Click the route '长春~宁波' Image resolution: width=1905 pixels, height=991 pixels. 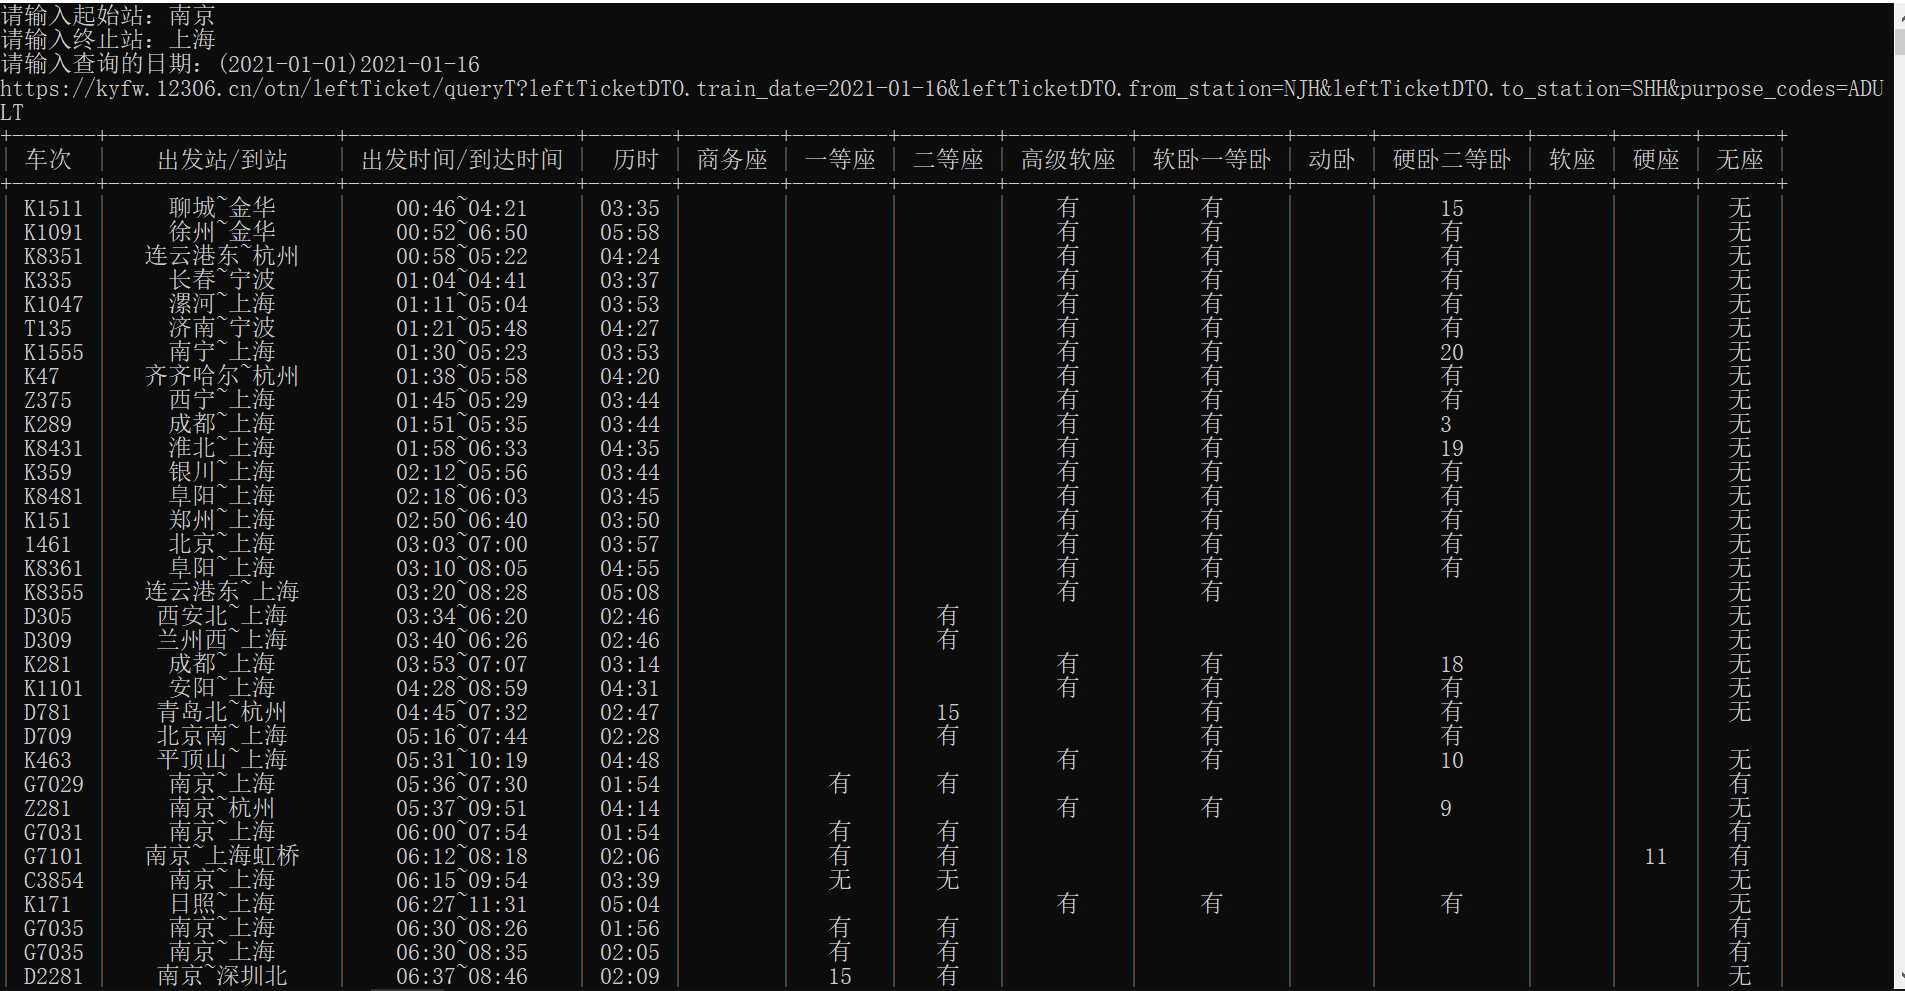222,280
